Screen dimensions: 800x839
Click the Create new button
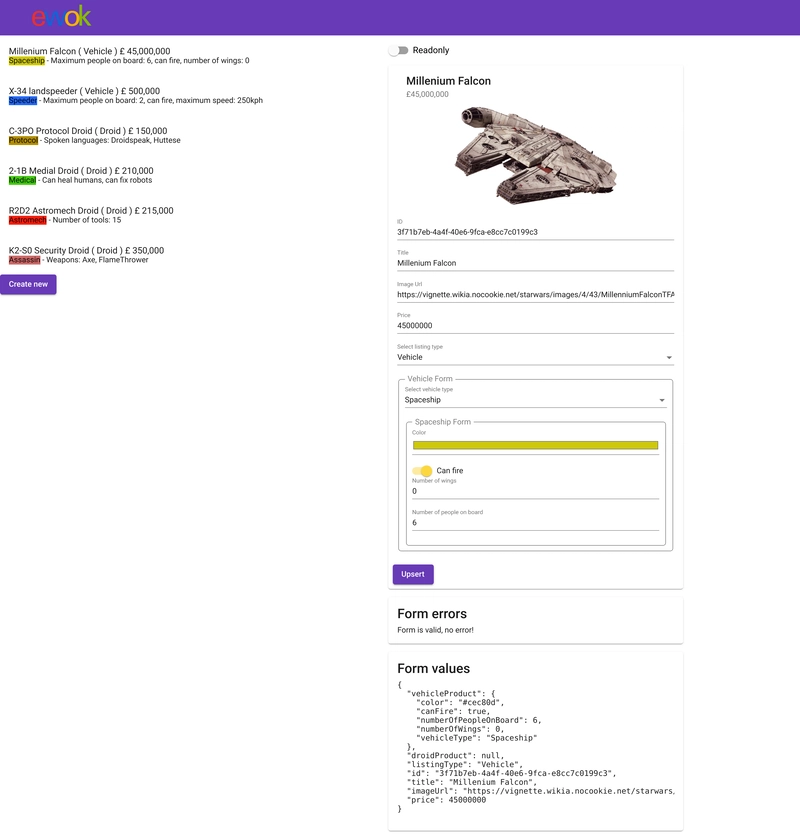tap(28, 284)
